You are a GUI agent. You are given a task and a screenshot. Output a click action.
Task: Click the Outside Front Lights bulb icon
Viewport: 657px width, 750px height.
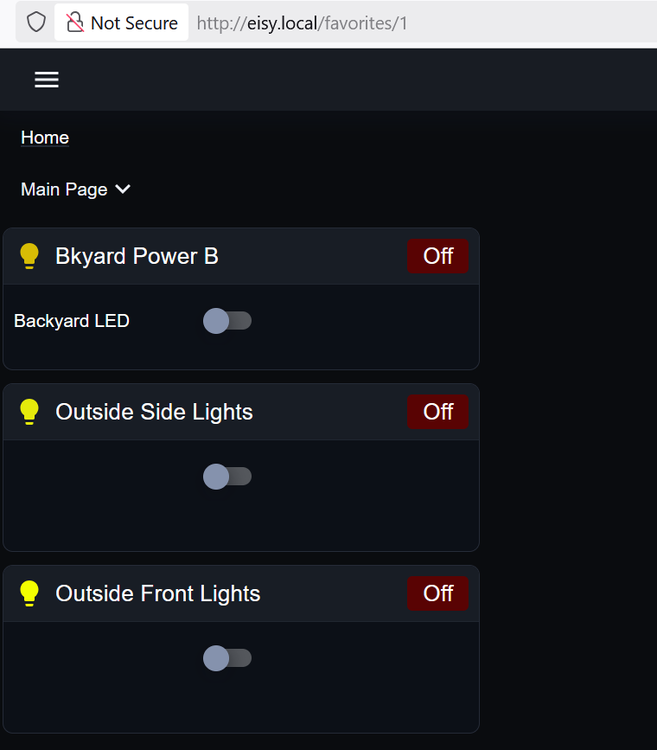(29, 594)
